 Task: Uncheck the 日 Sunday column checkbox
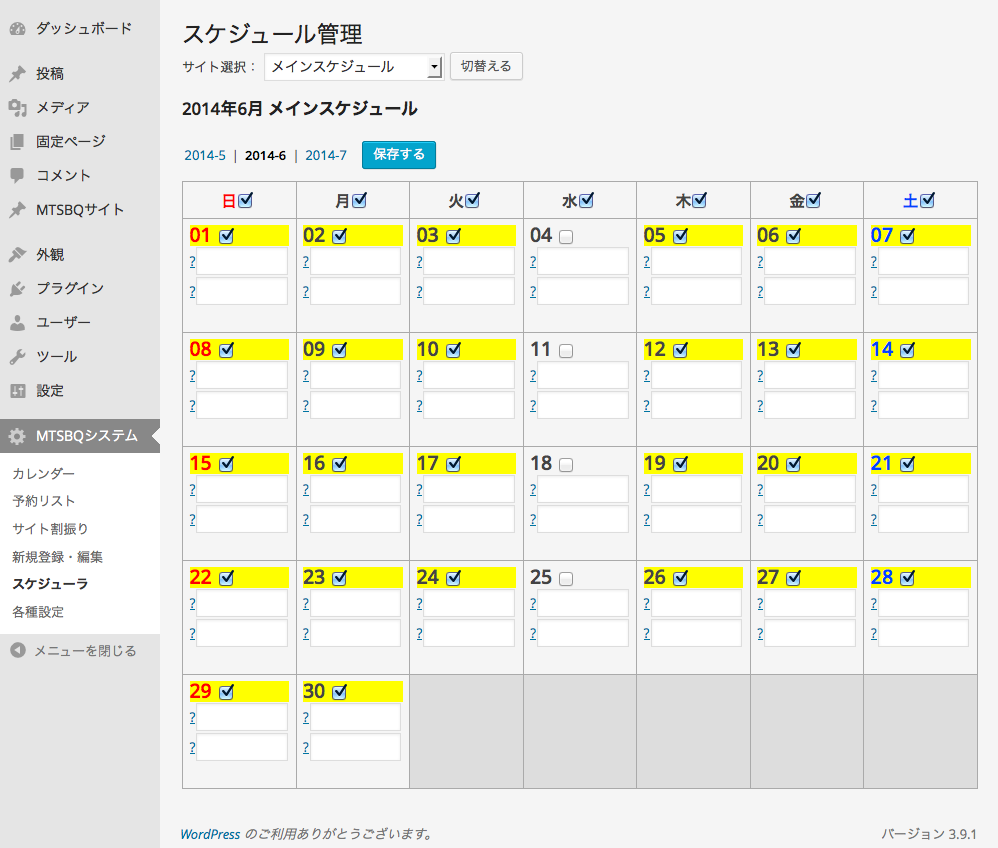(246, 201)
